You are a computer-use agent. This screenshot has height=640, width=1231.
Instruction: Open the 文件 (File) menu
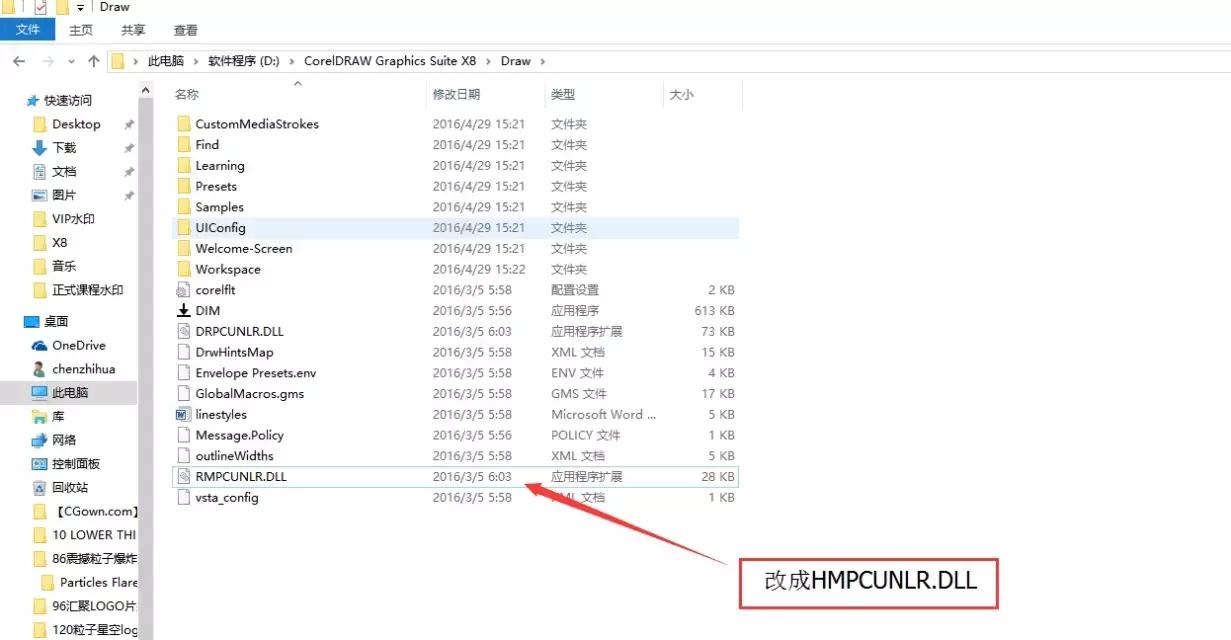[28, 29]
